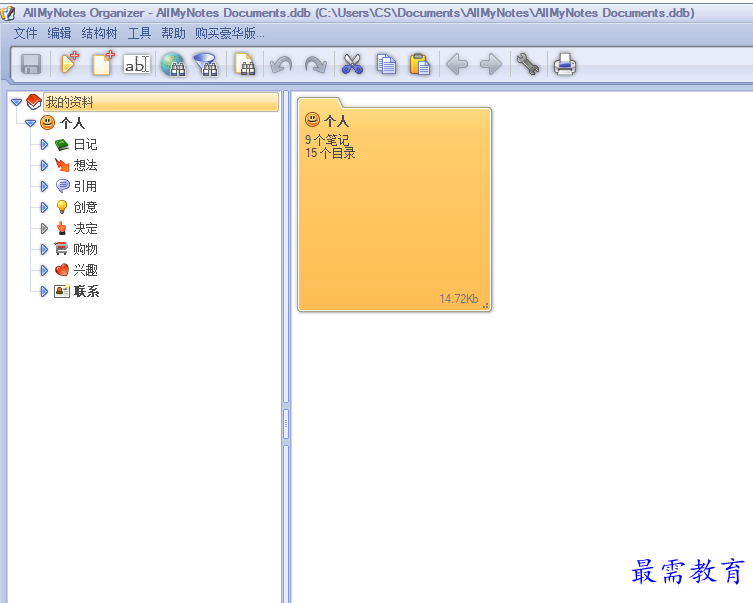Open the filter funnel search icon
This screenshot has height=603, width=753.
[x=206, y=64]
